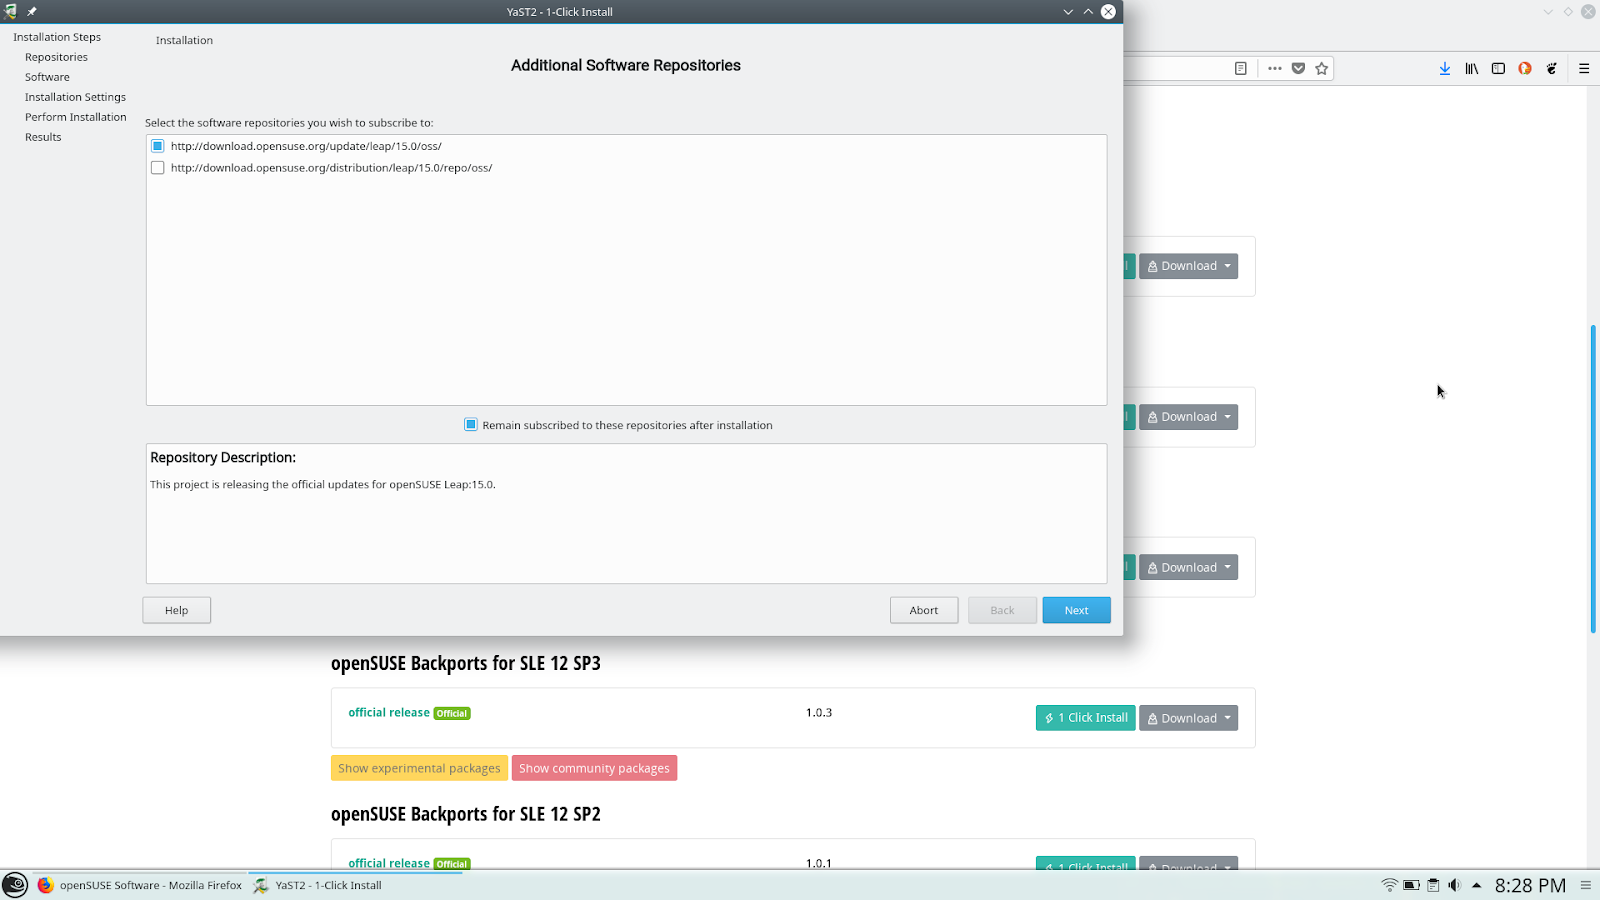
Task: Select Repositories in Installation Steps
Action: coord(56,57)
